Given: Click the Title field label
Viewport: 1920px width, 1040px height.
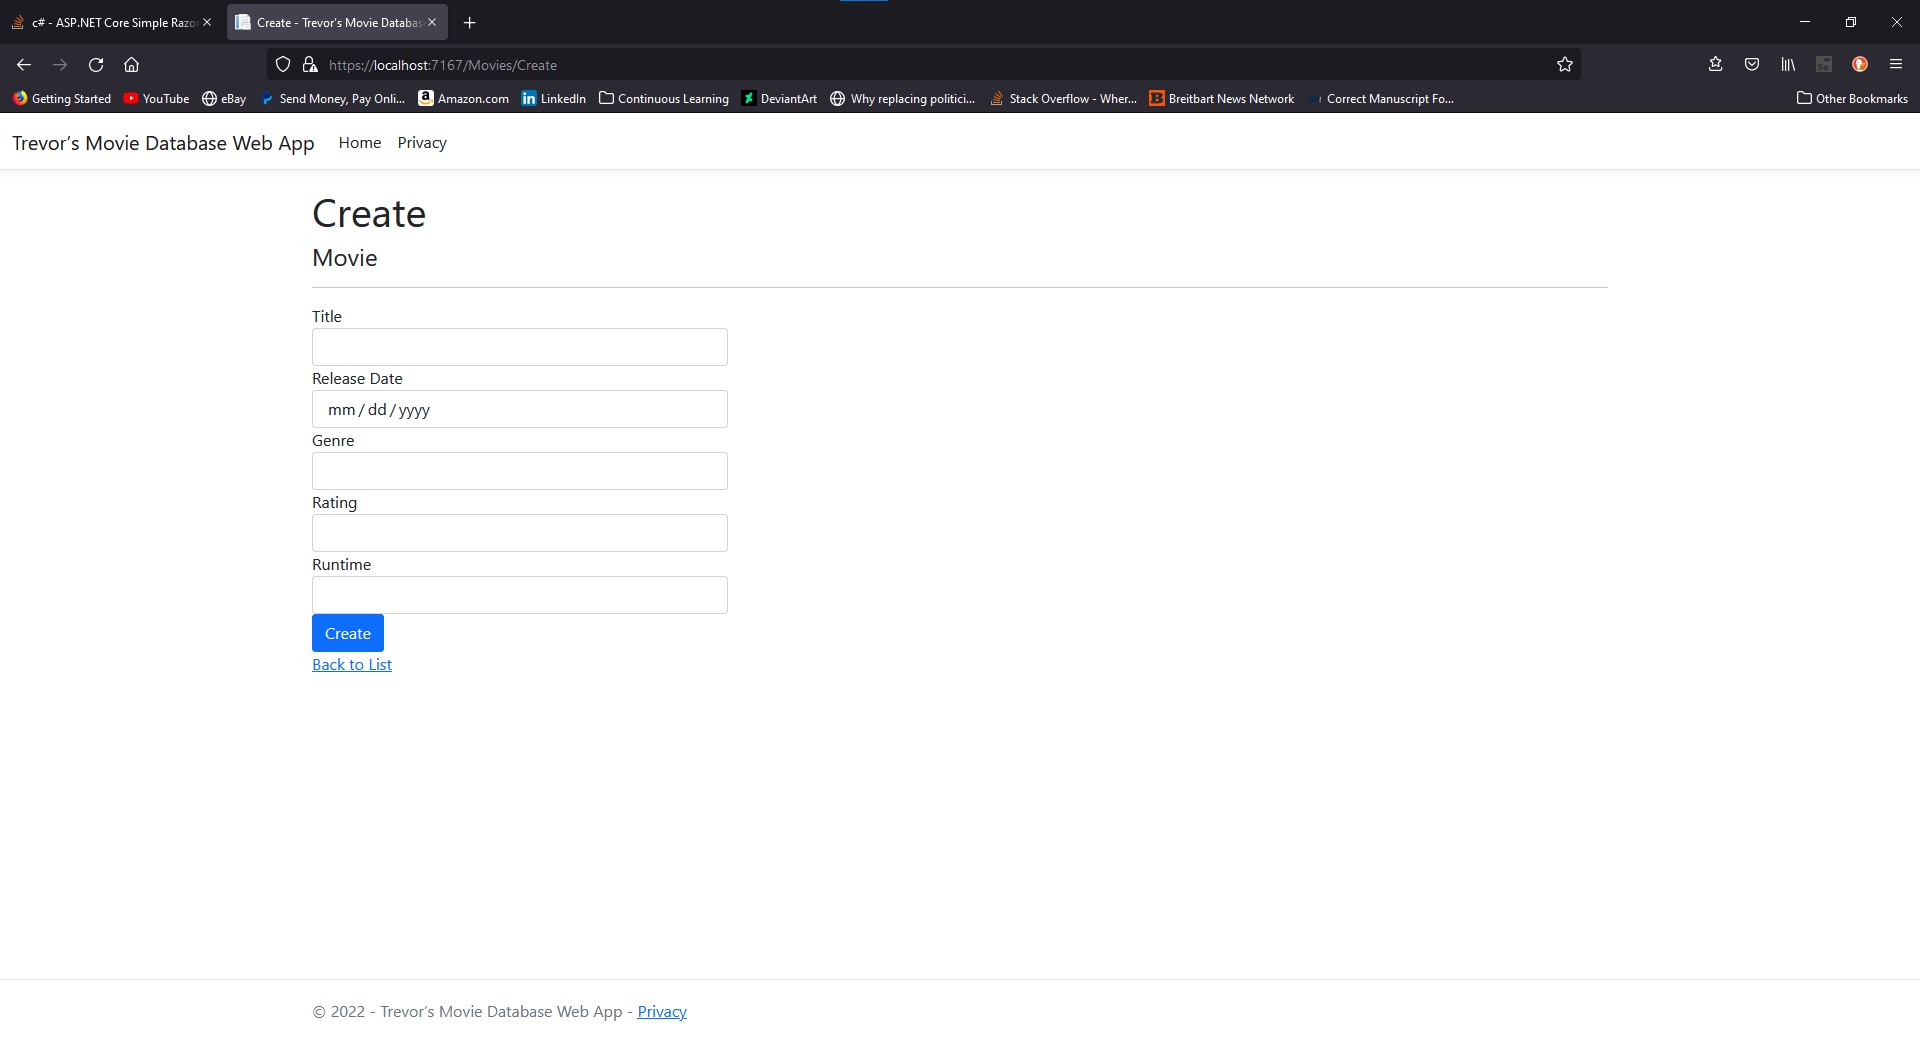Looking at the screenshot, I should pos(327,317).
